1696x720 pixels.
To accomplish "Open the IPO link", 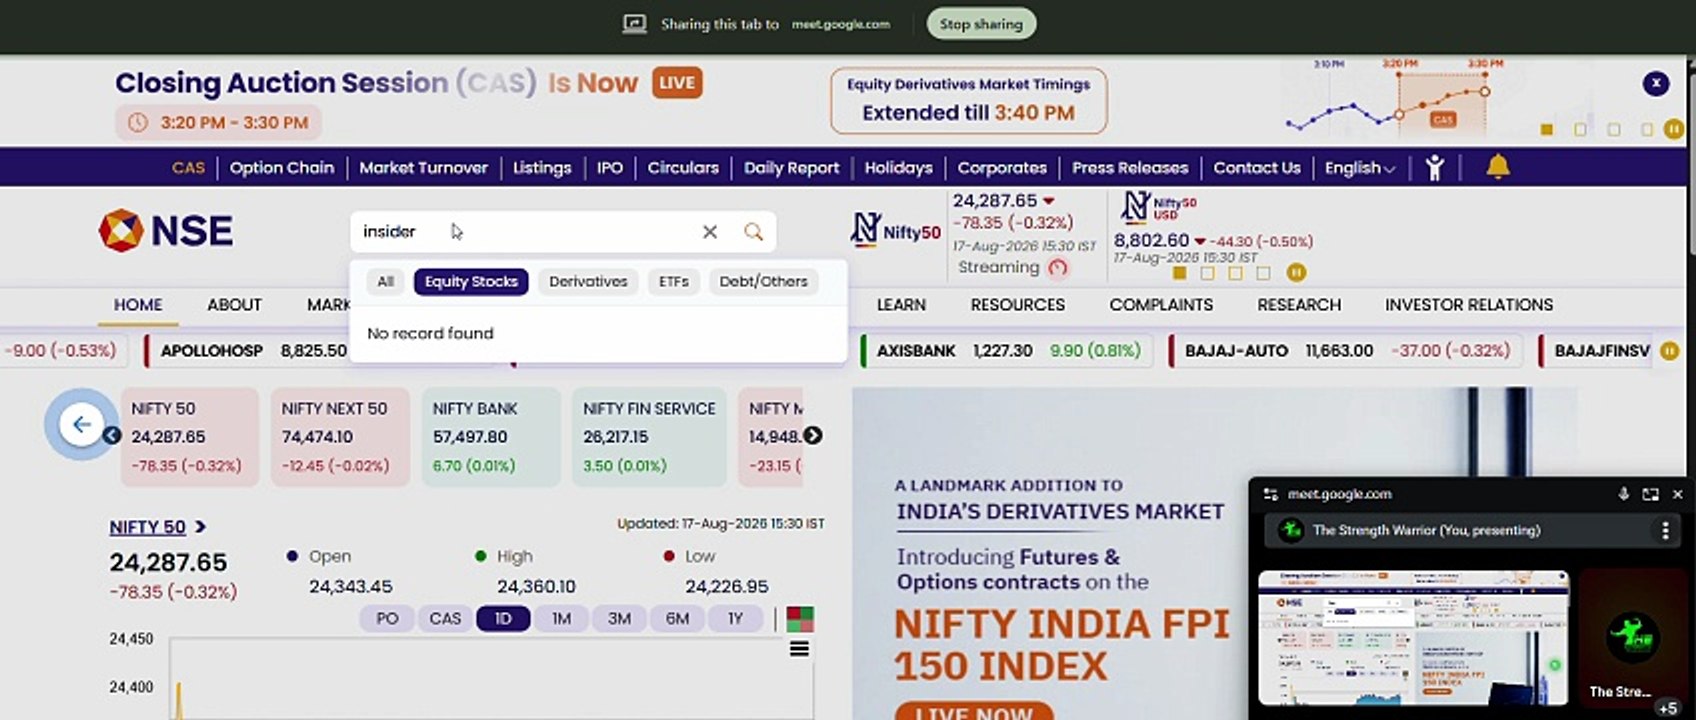I will tap(609, 168).
